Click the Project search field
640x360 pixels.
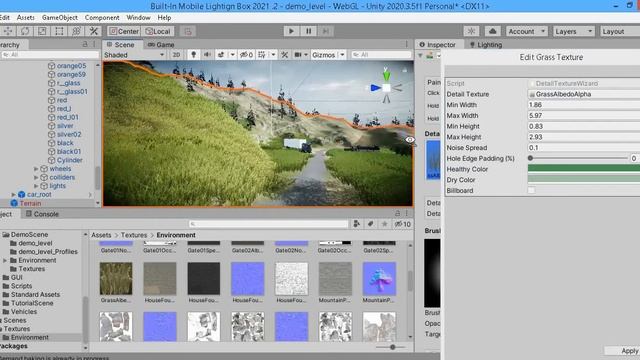coord(268,224)
